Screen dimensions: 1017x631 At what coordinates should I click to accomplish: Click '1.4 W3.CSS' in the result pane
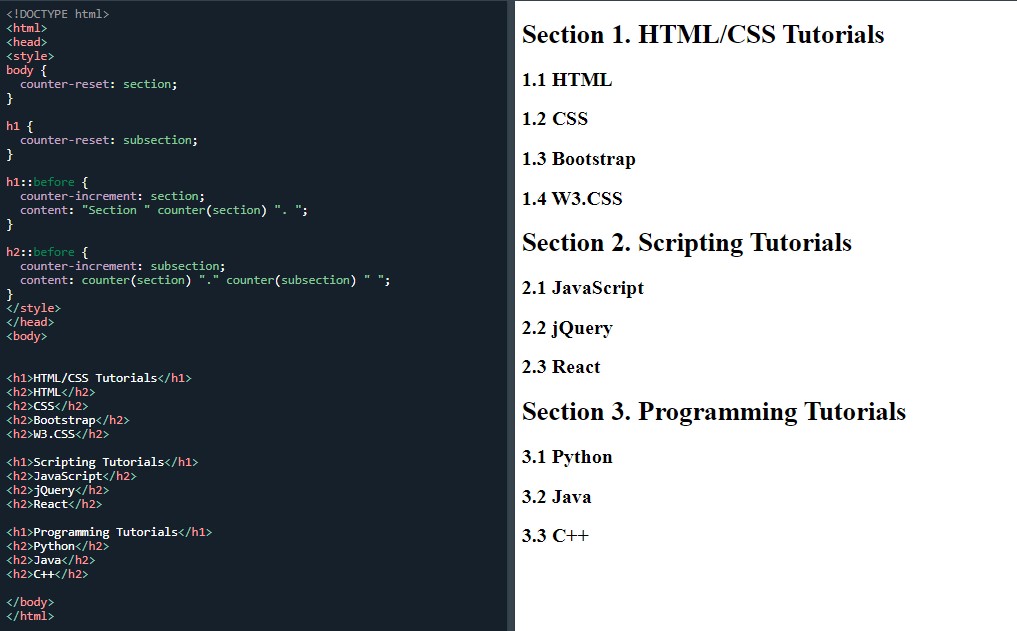[x=572, y=199]
